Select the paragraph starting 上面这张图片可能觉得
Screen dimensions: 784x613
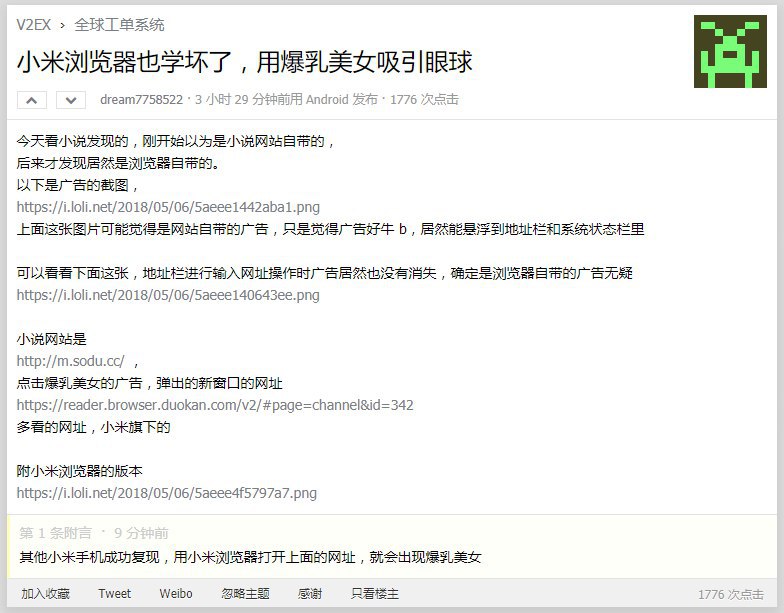pyautogui.click(x=330, y=229)
